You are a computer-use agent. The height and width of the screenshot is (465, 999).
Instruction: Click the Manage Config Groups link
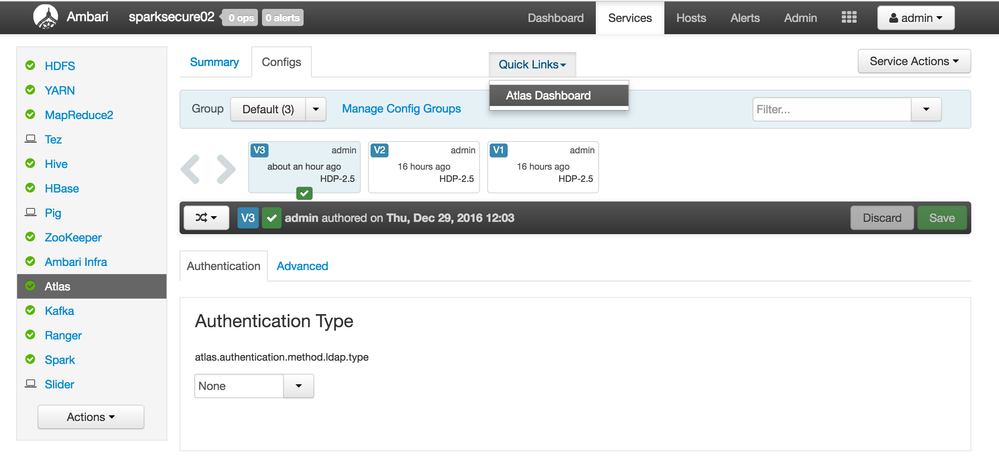click(x=401, y=108)
